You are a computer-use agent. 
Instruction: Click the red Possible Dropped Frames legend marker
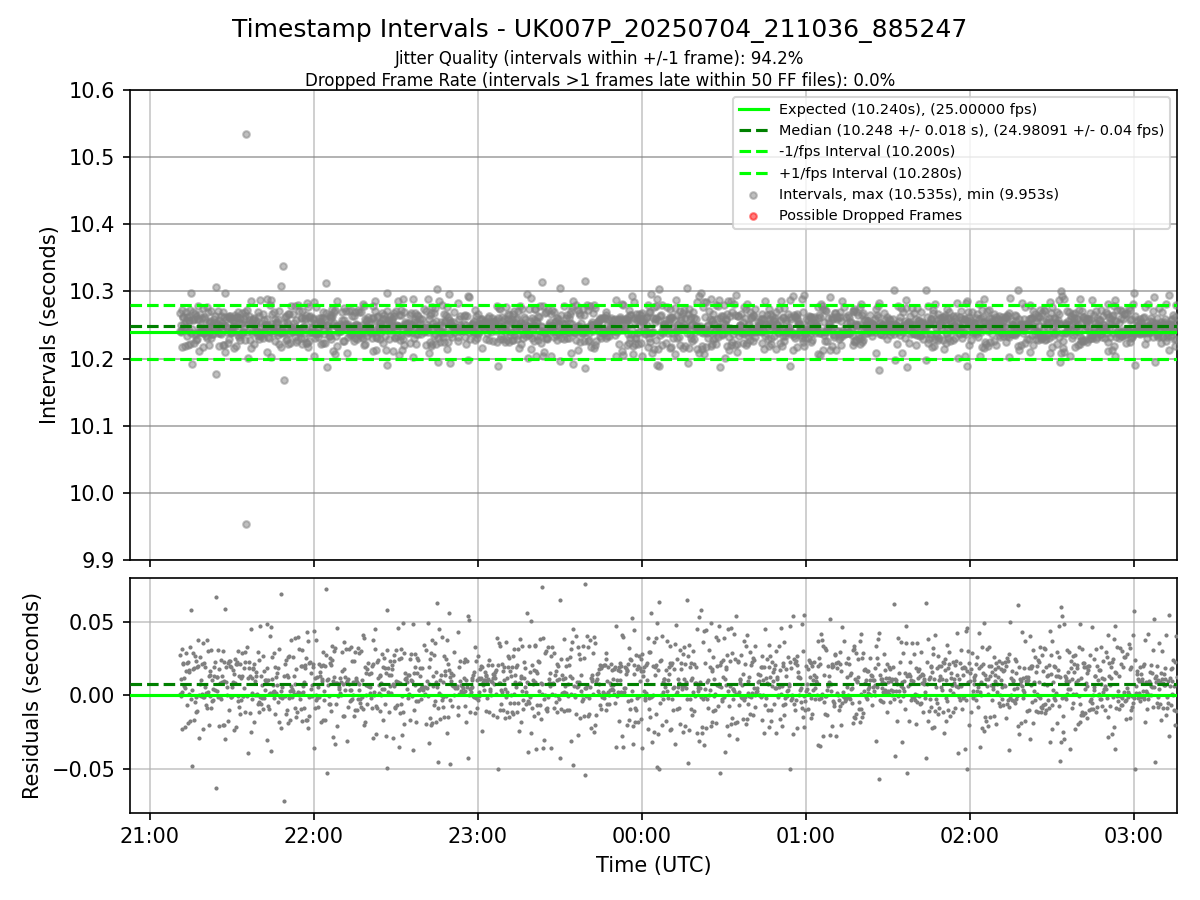point(754,216)
